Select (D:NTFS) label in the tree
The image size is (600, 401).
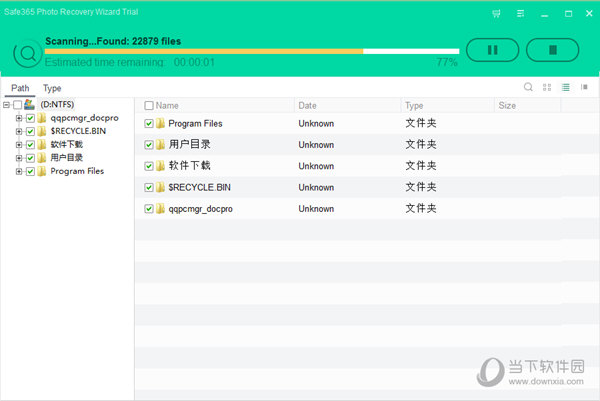57,104
